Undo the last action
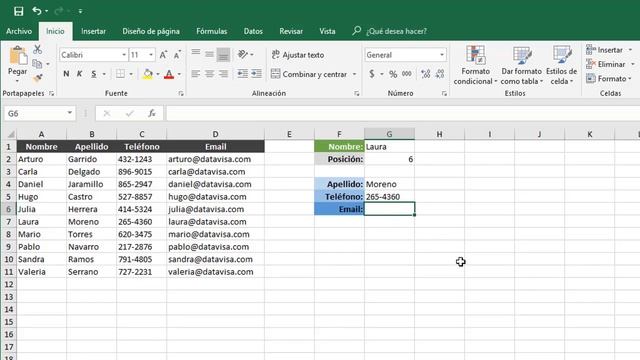The height and width of the screenshot is (360, 640). click(36, 11)
